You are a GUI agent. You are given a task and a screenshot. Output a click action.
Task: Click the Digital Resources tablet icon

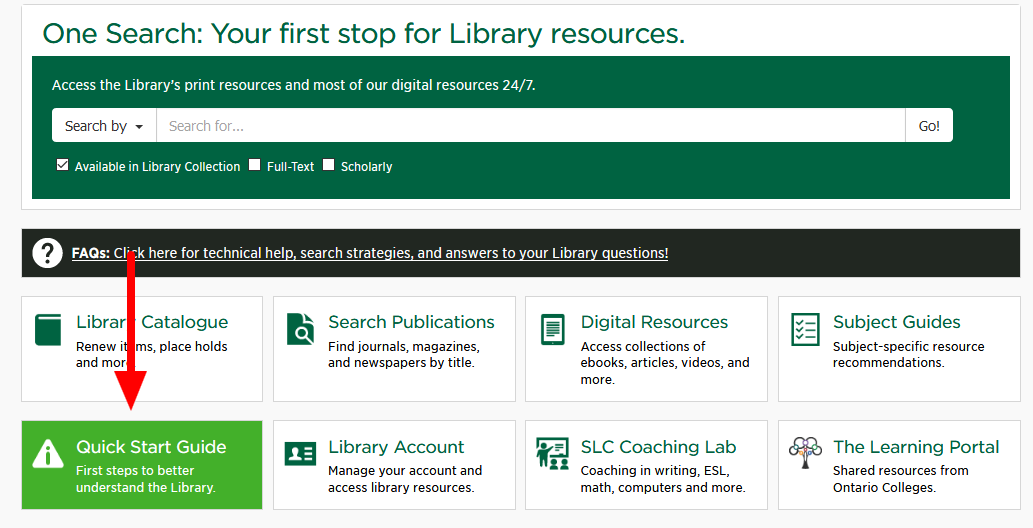point(552,329)
